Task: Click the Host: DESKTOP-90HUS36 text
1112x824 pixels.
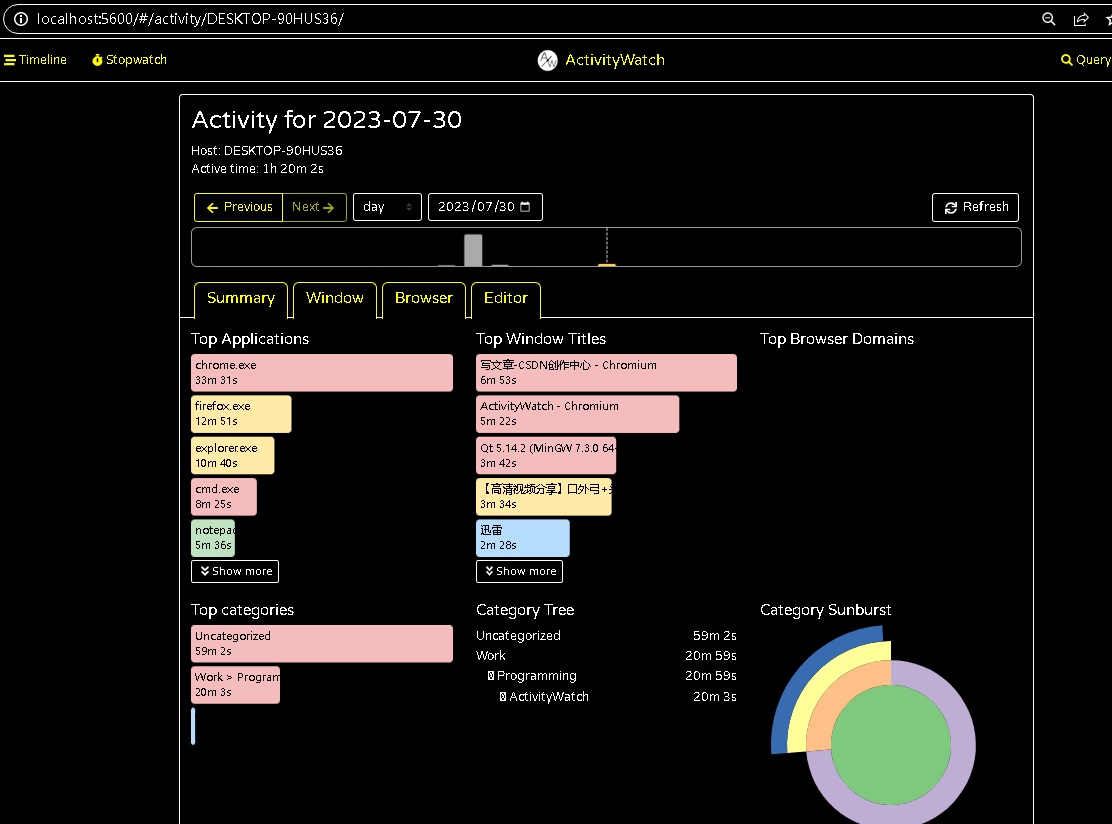Action: click(x=267, y=151)
